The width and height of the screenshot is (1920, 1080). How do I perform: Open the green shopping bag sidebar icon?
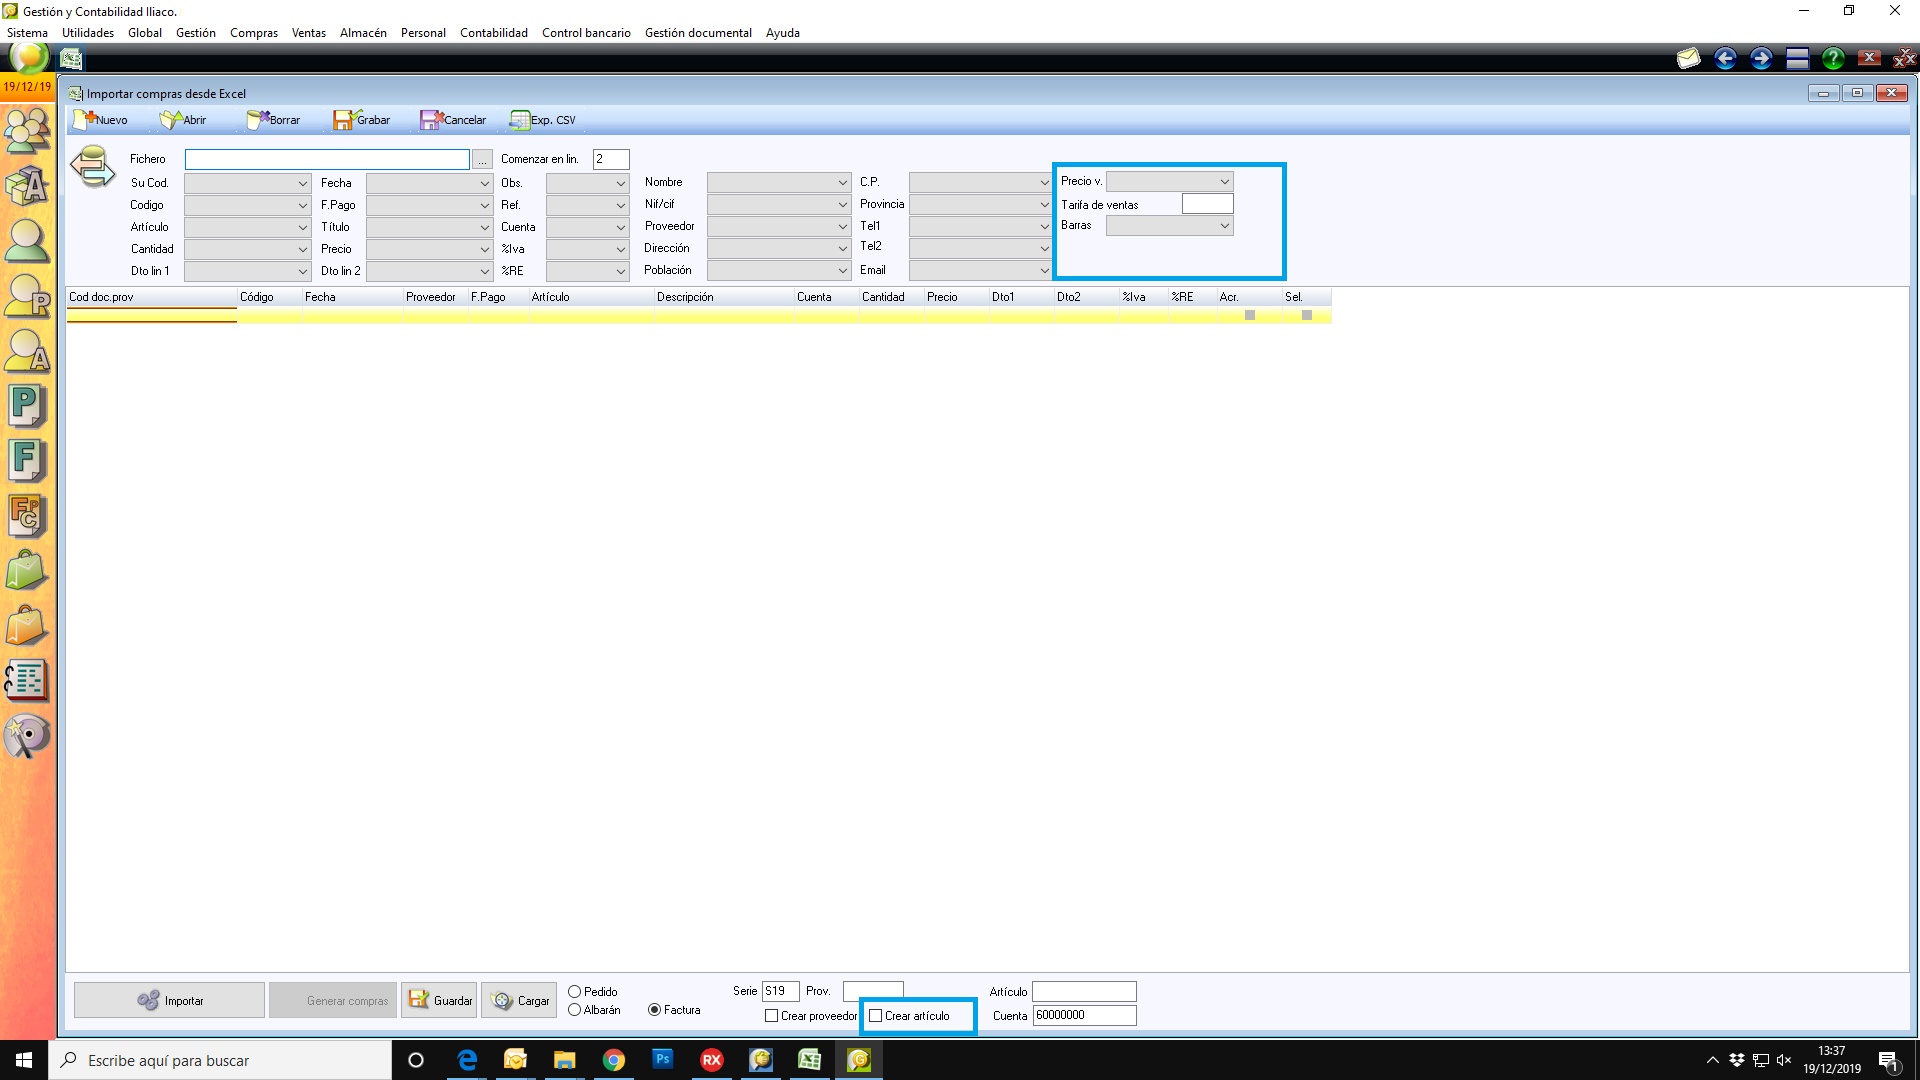[27, 571]
